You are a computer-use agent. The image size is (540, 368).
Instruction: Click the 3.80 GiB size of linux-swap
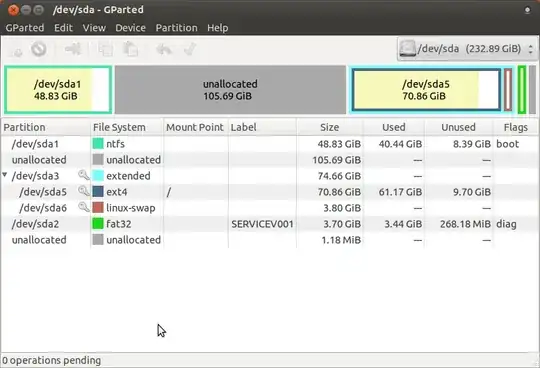tap(342, 208)
